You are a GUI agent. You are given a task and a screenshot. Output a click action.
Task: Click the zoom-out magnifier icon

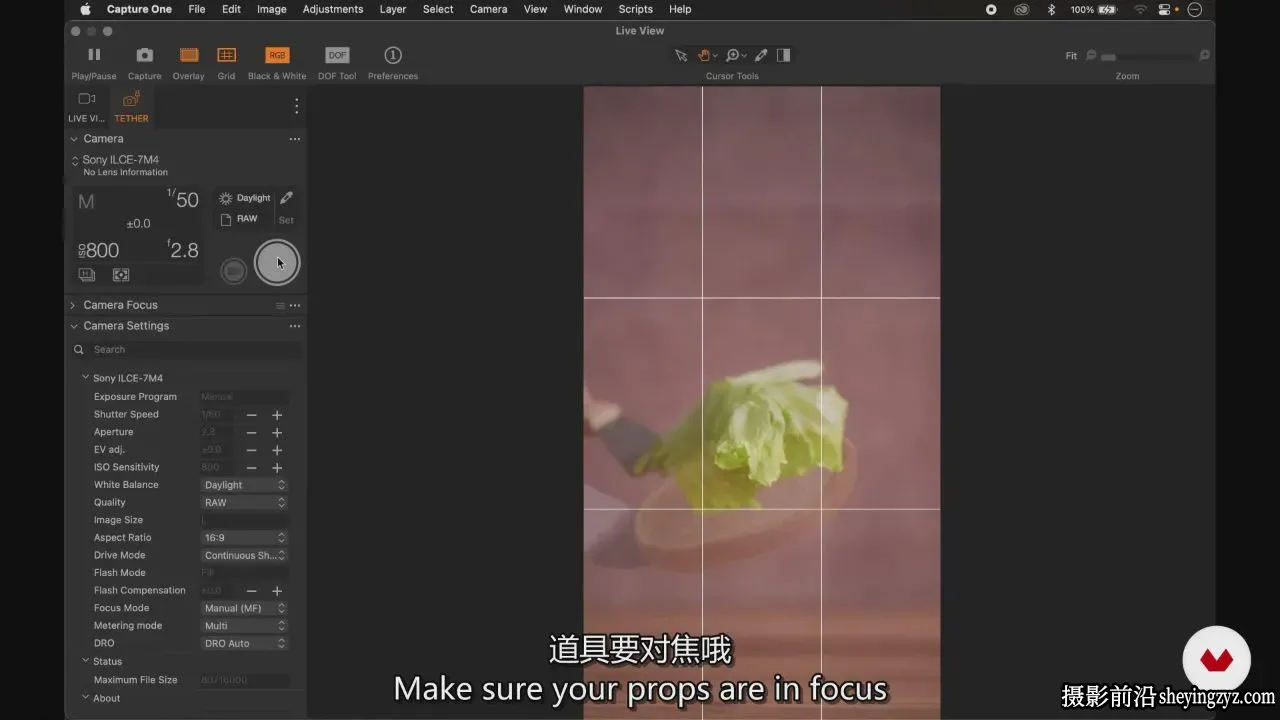[1091, 56]
